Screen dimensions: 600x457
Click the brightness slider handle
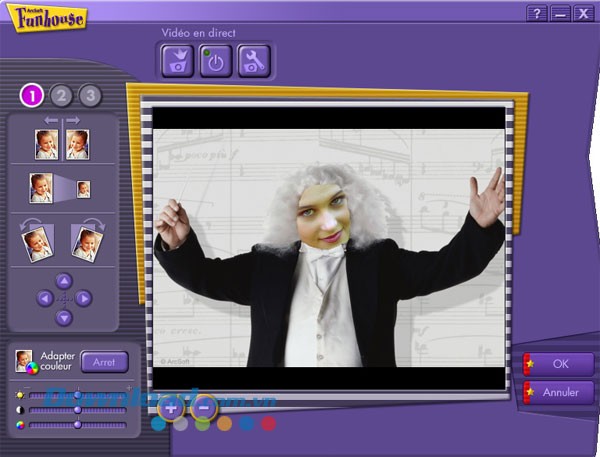pyautogui.click(x=77, y=395)
